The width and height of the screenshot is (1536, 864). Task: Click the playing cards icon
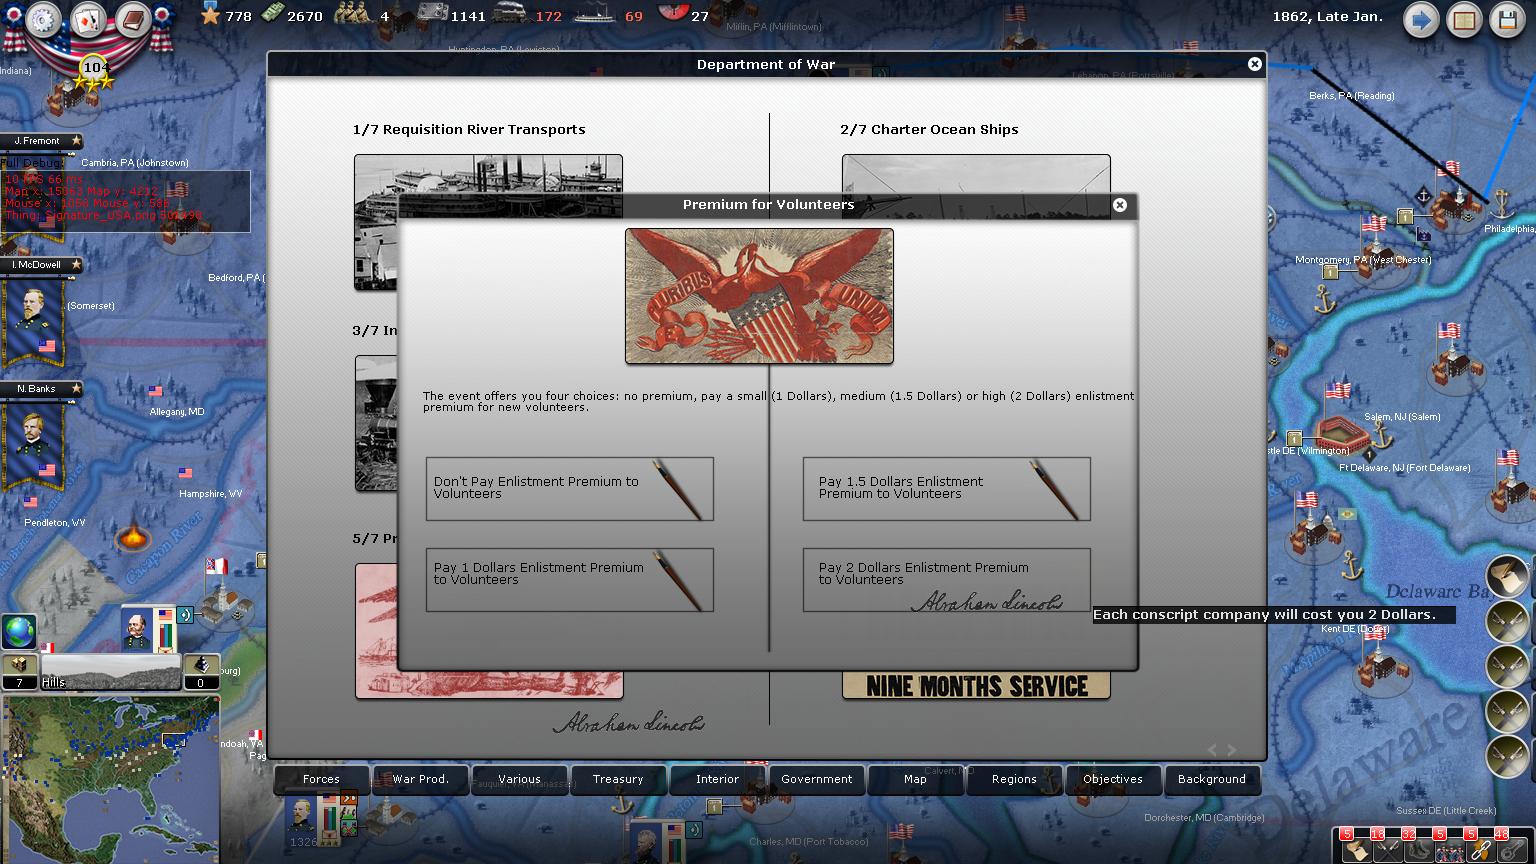click(89, 20)
